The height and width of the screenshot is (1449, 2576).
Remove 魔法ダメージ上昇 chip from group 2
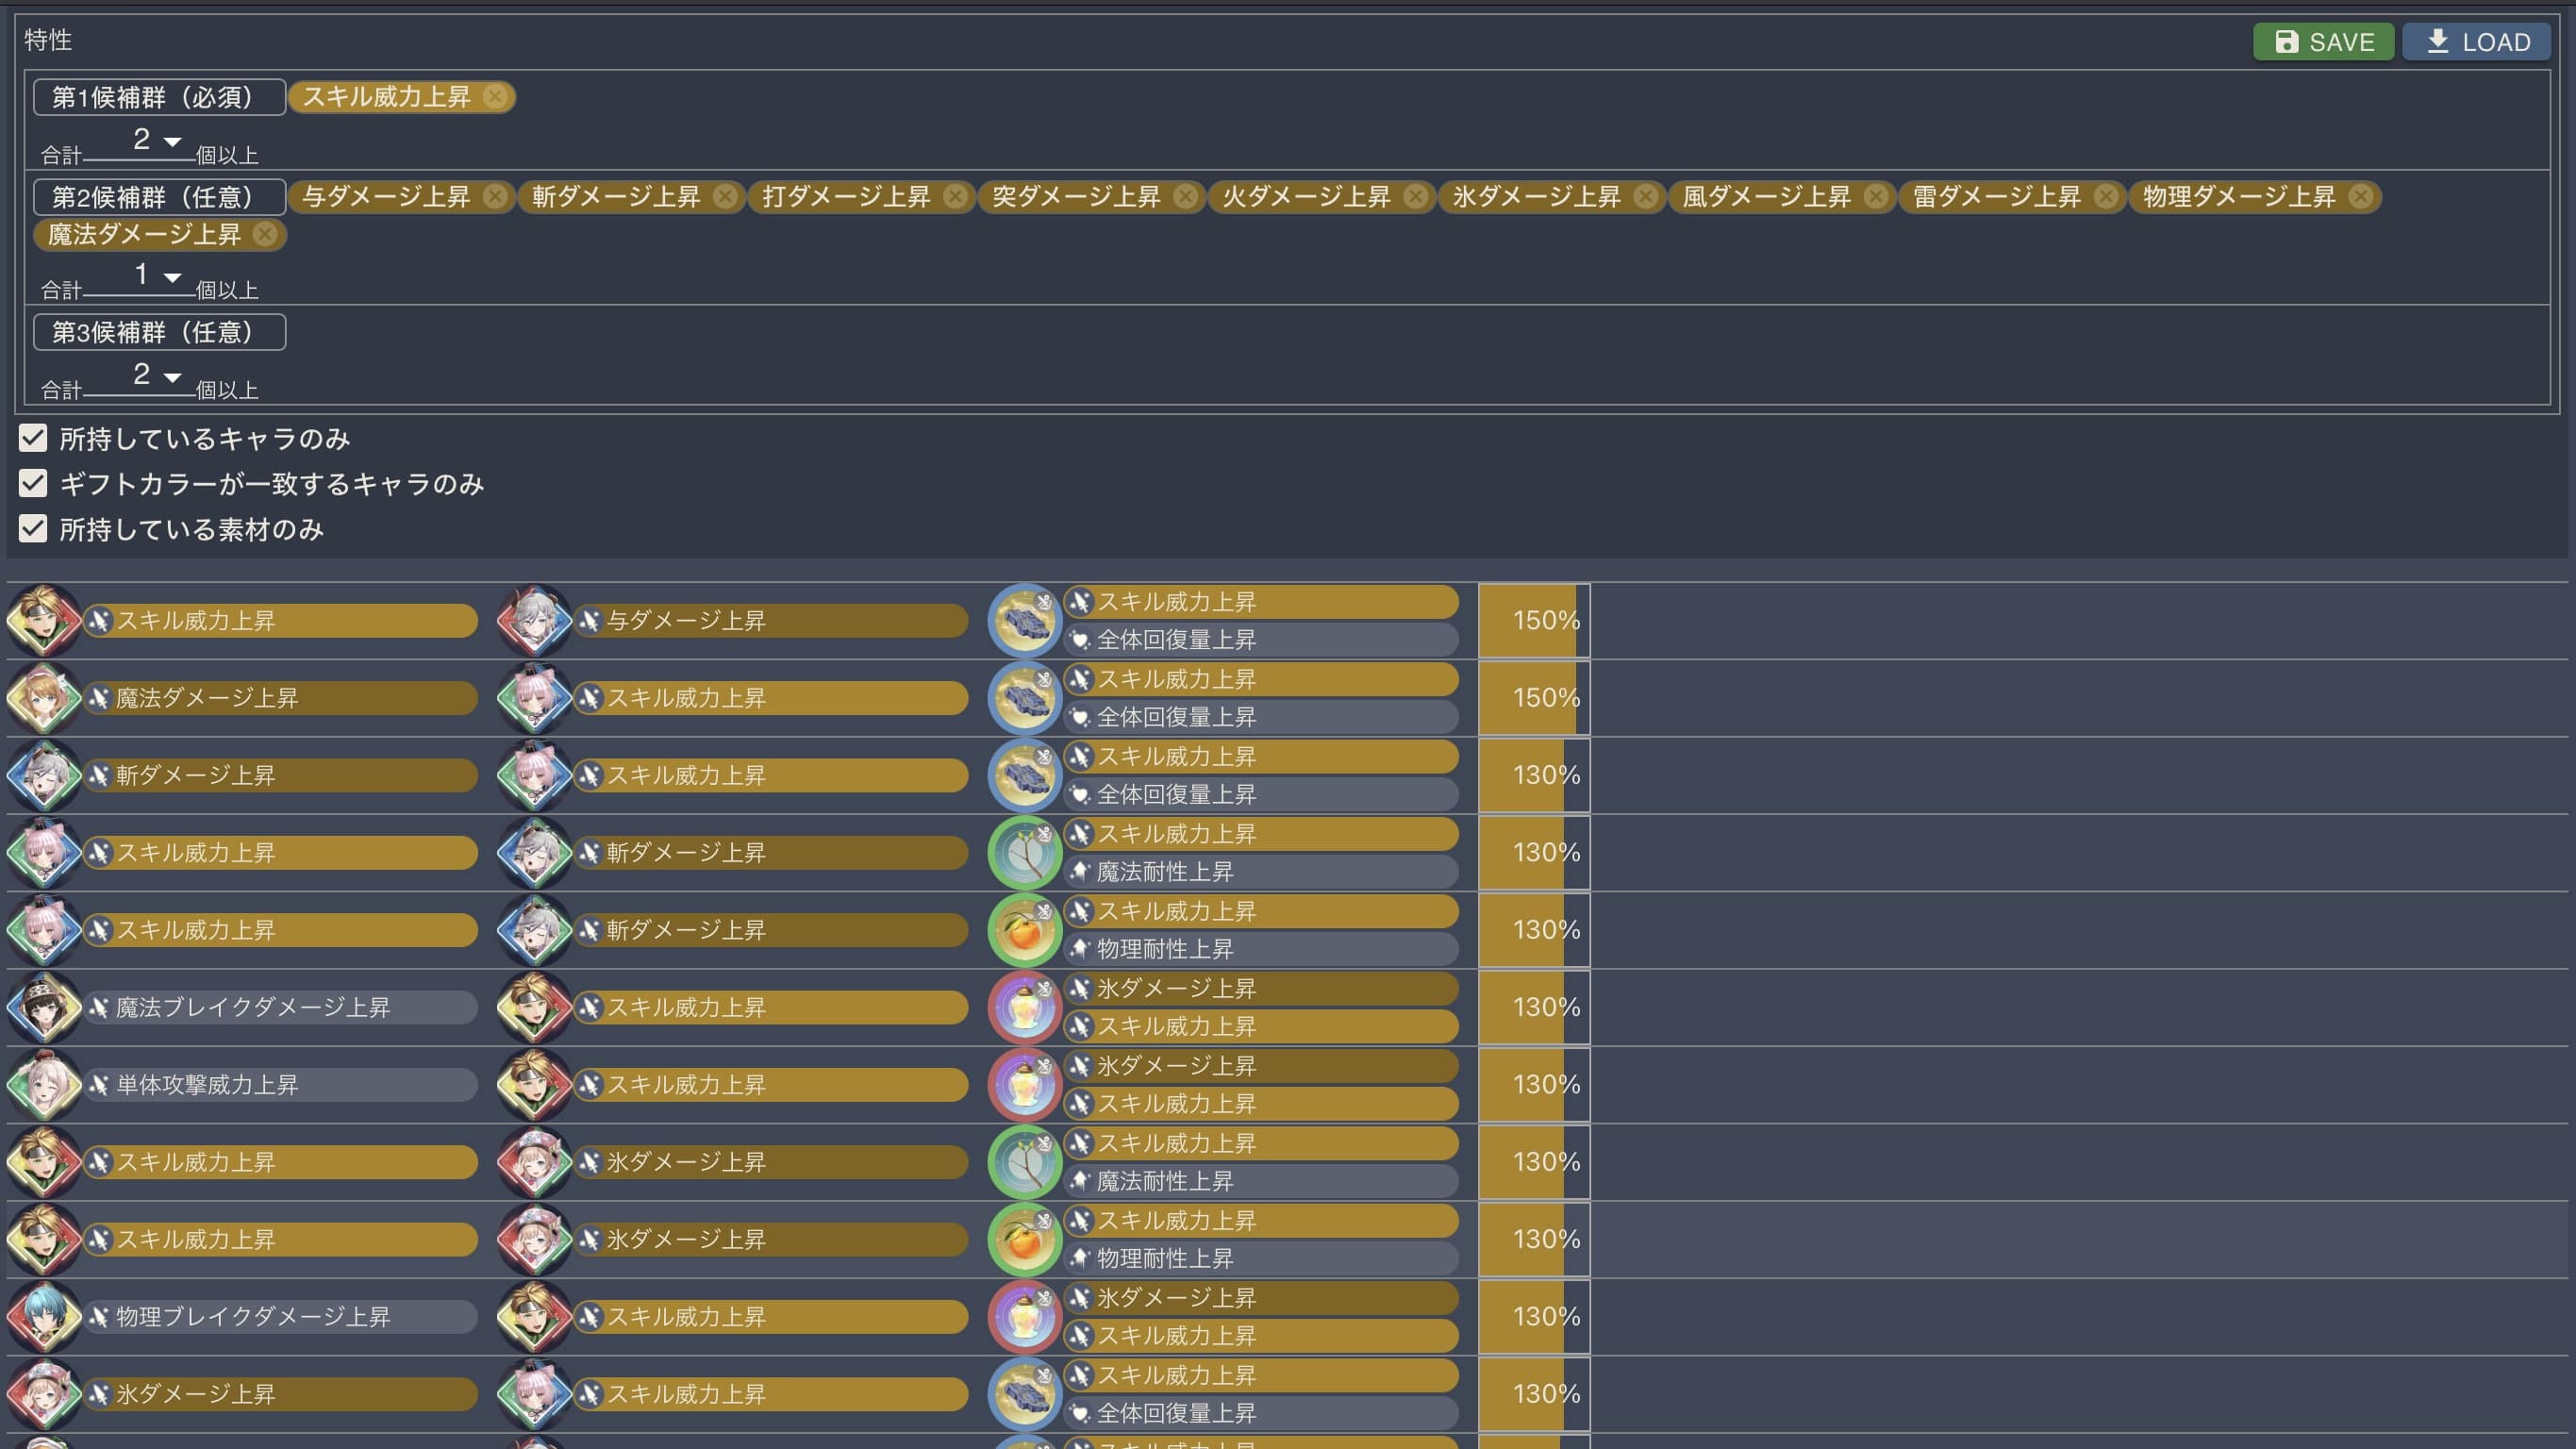coord(264,234)
